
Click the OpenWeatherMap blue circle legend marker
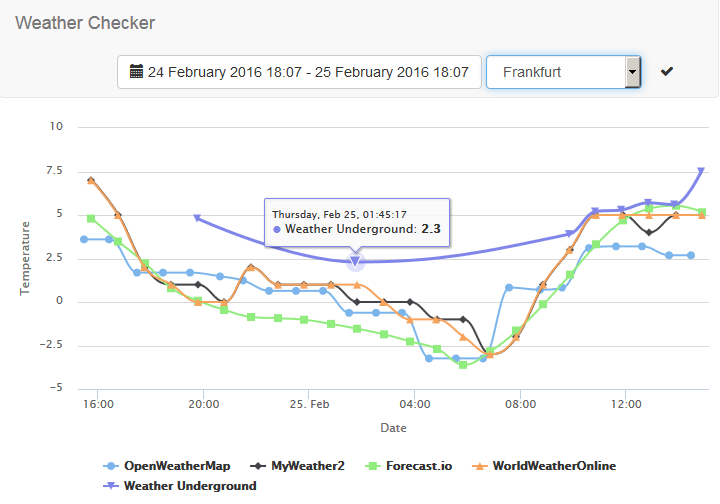click(x=110, y=466)
